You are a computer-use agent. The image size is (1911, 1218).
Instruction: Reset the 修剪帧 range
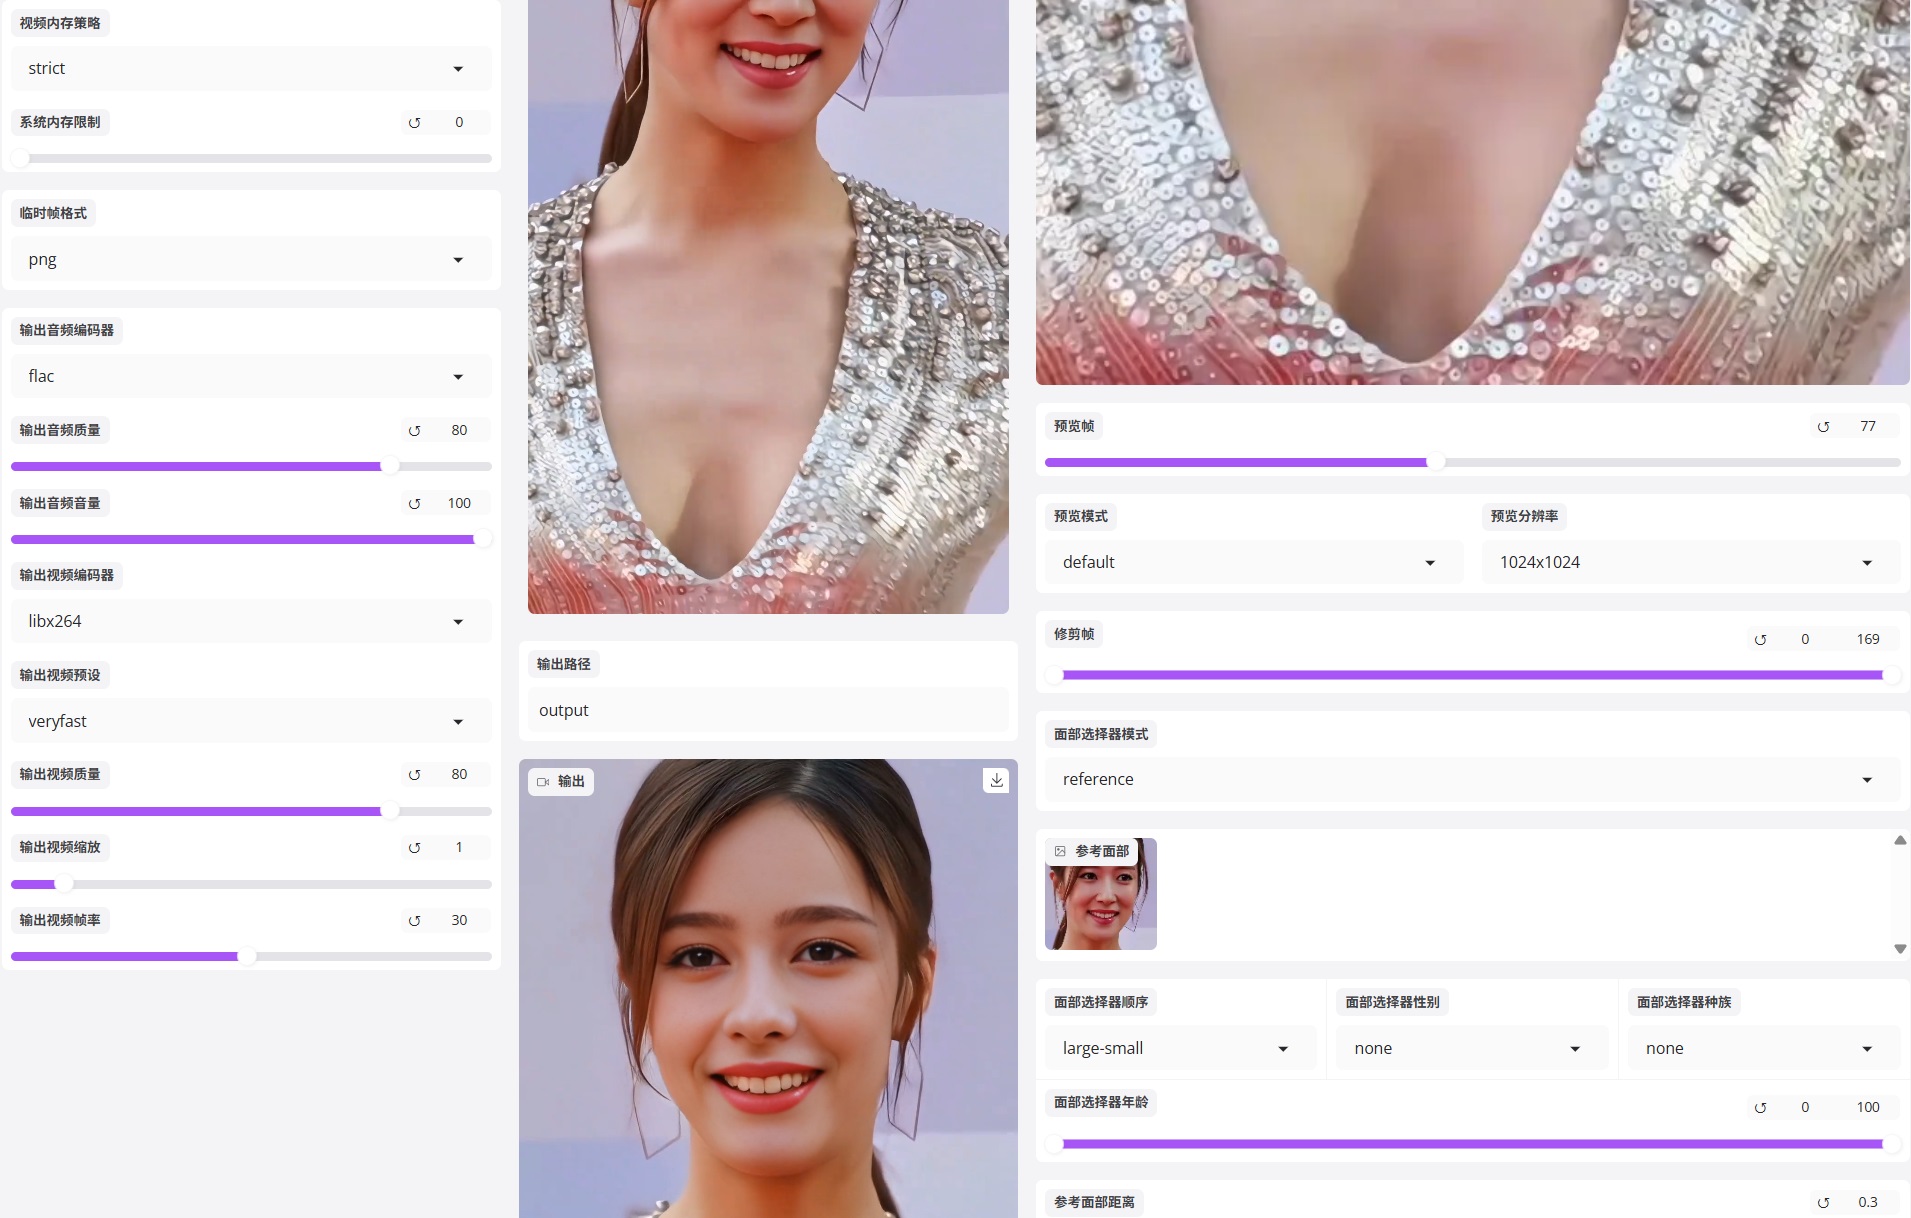(x=1760, y=640)
